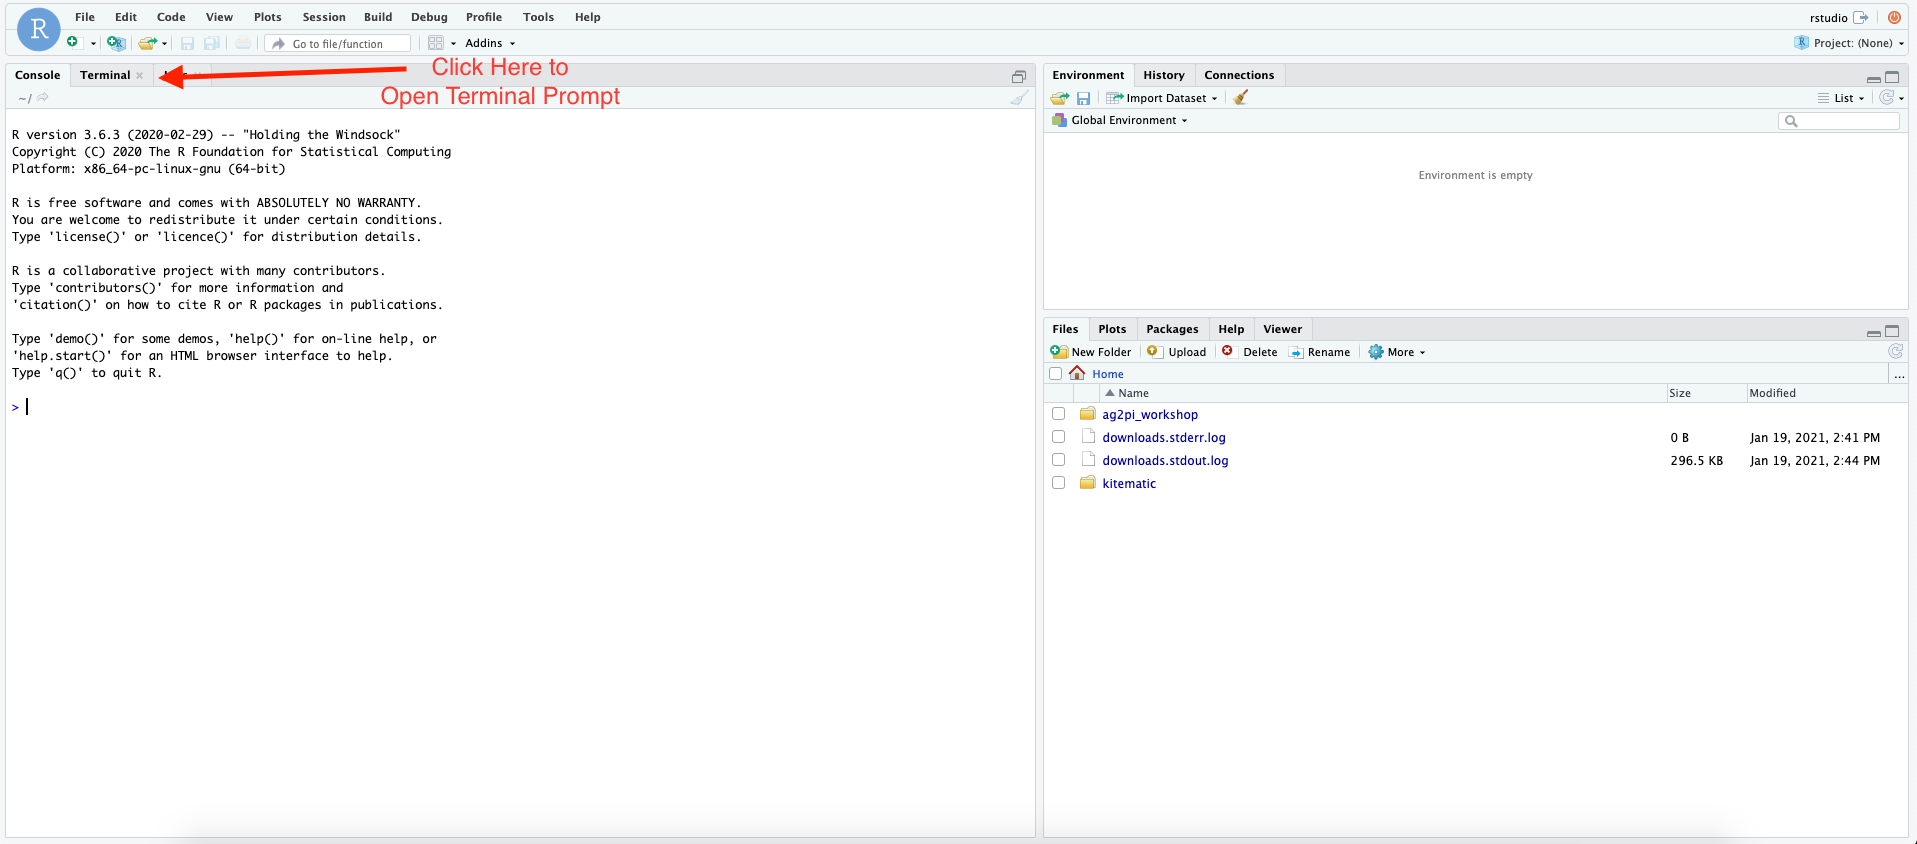Open the Addins dropdown
Viewport: 1917px width, 844px height.
490,43
